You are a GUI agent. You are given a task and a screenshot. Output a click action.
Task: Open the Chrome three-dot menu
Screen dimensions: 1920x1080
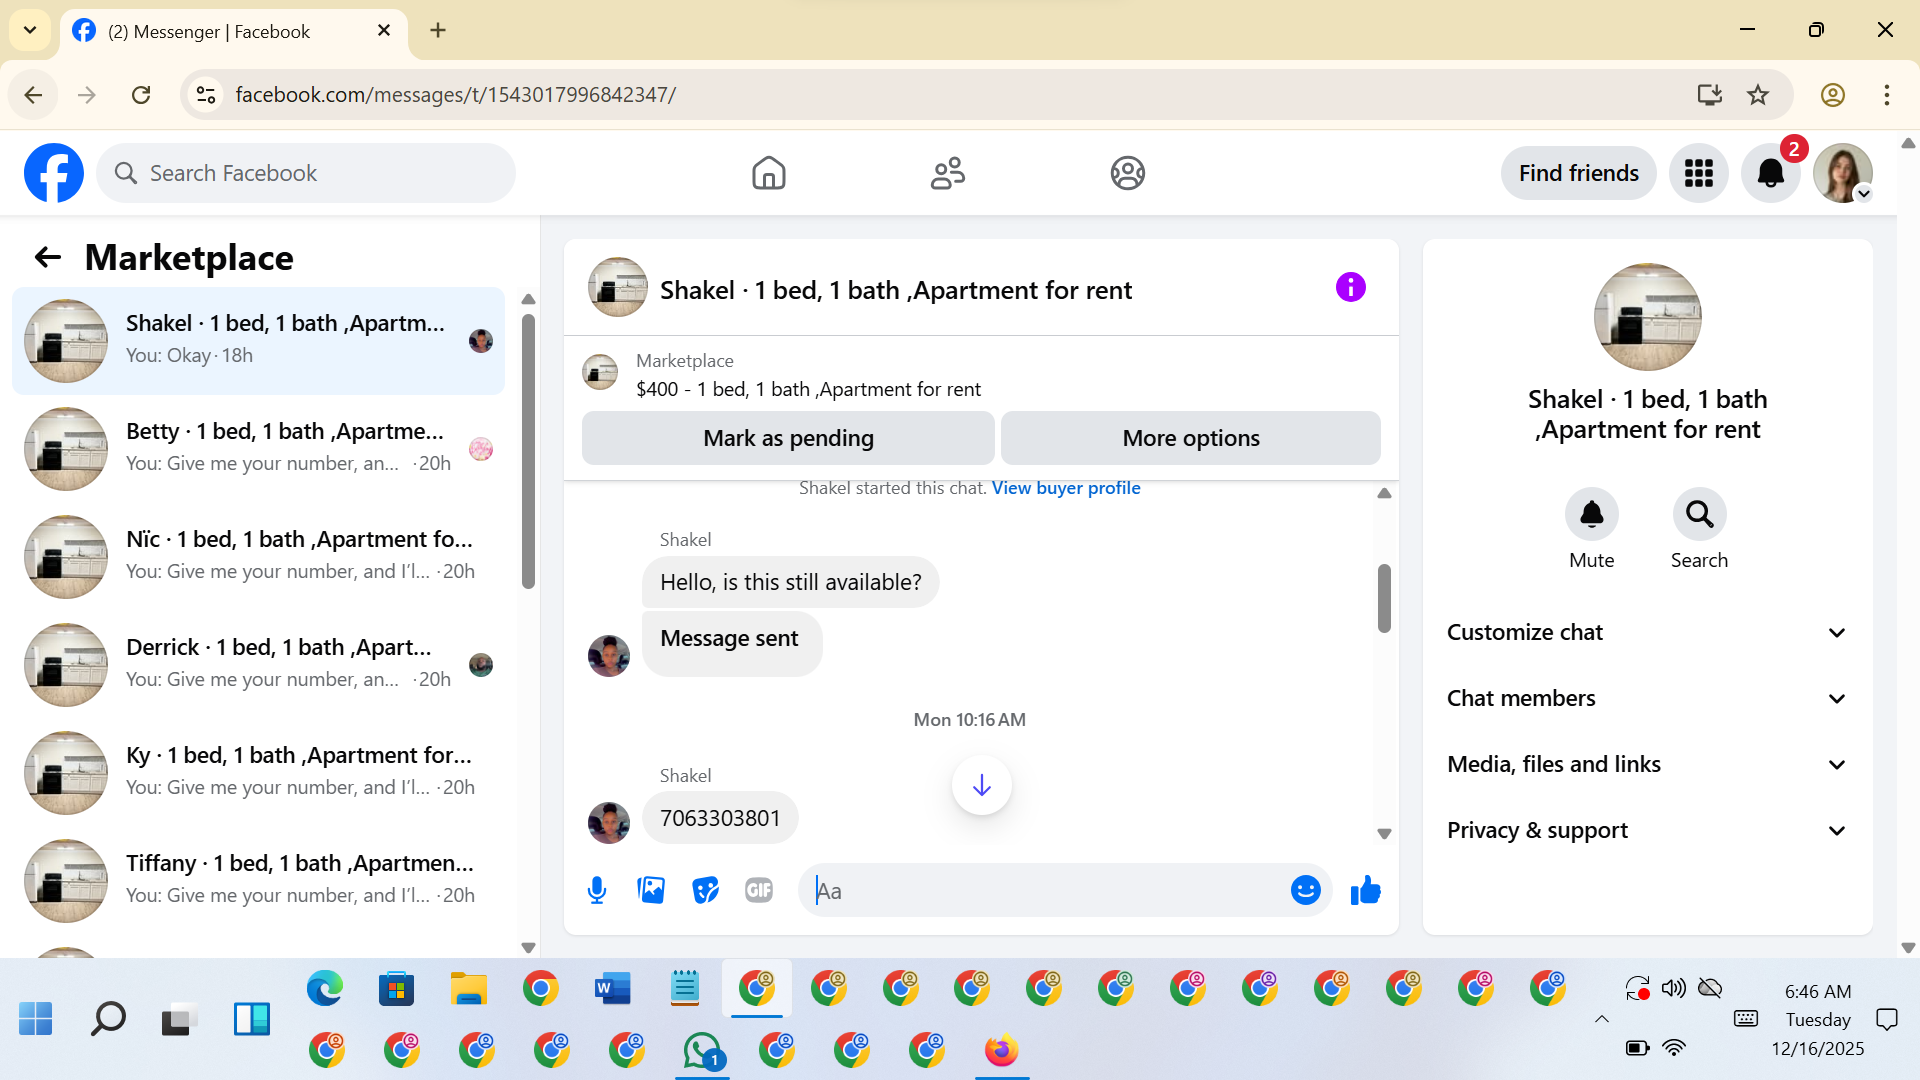pos(1886,95)
